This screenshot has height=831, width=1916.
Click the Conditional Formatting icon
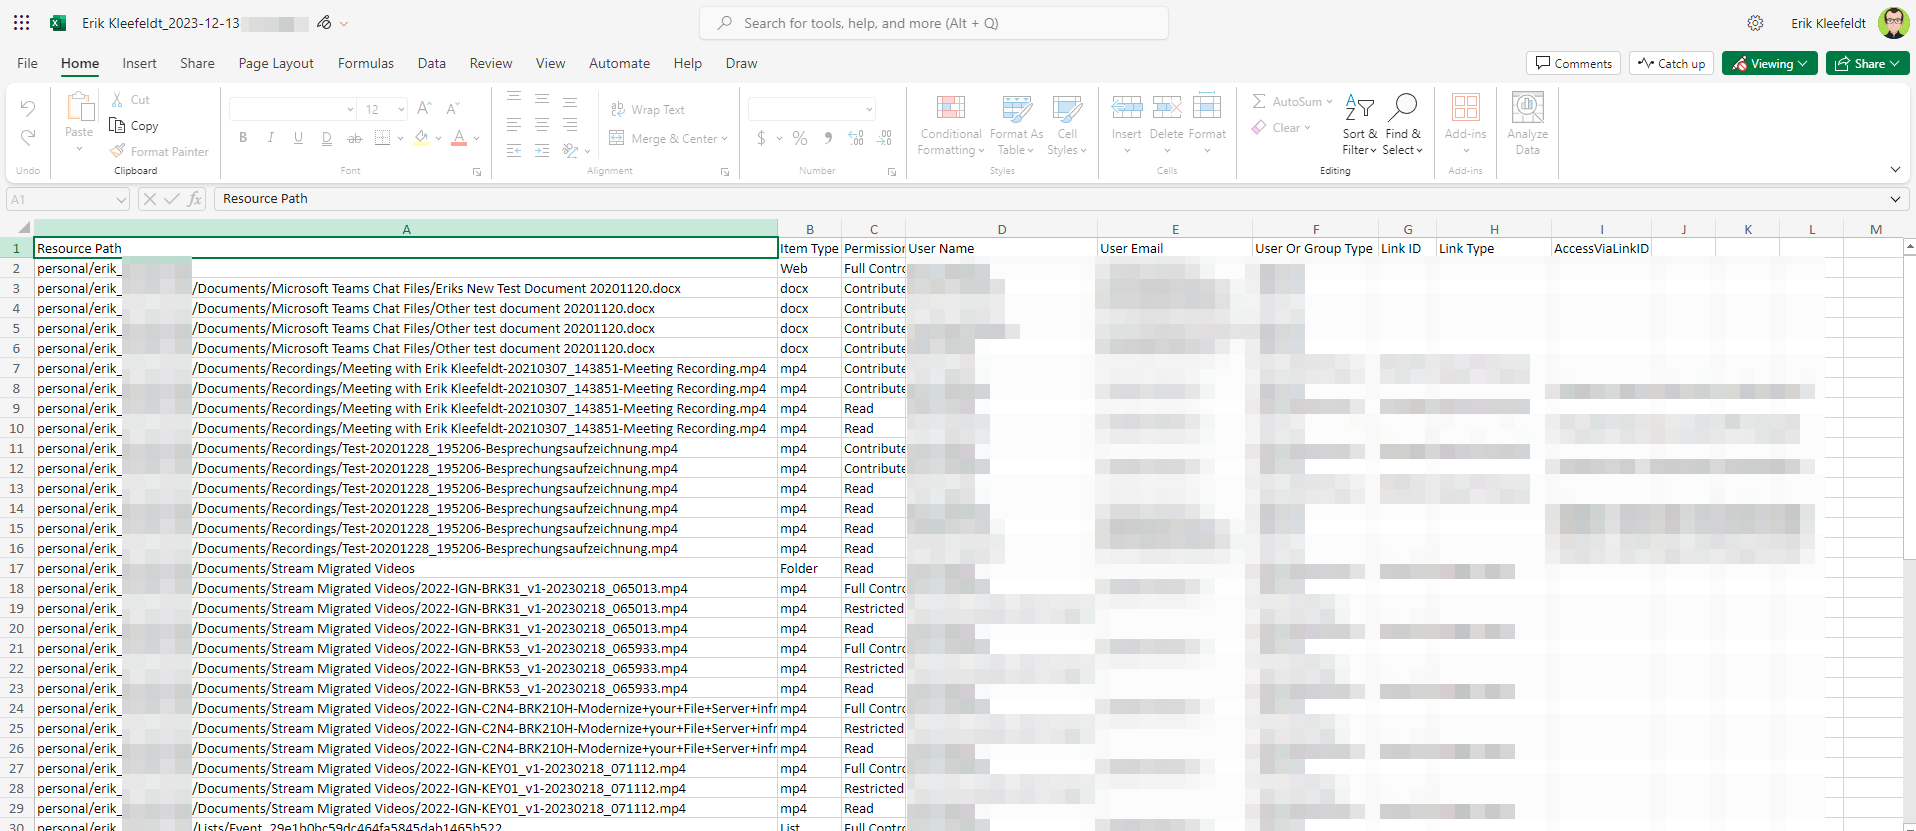pos(950,108)
